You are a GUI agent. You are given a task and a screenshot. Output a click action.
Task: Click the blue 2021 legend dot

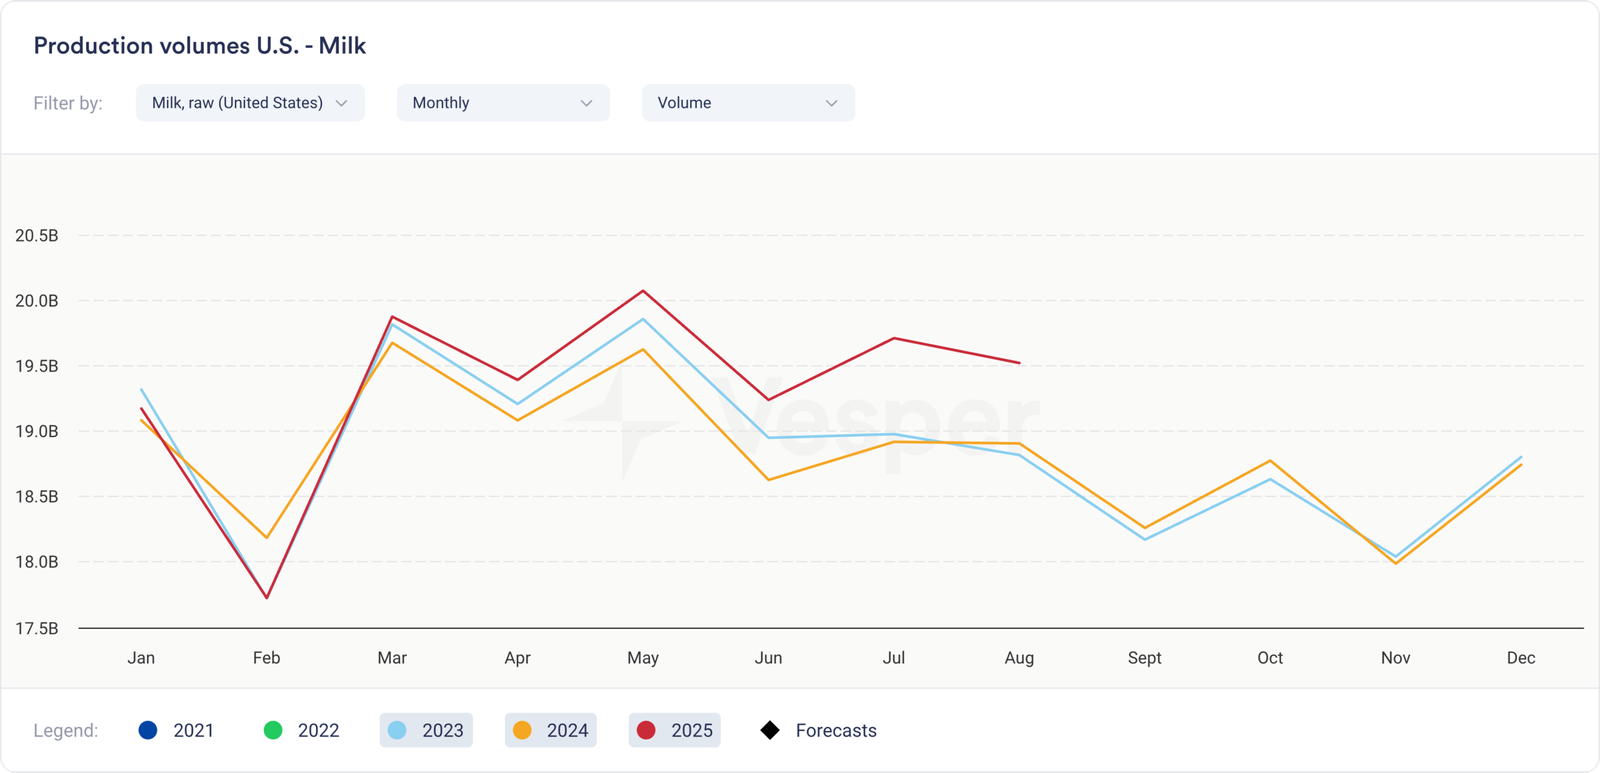click(148, 730)
